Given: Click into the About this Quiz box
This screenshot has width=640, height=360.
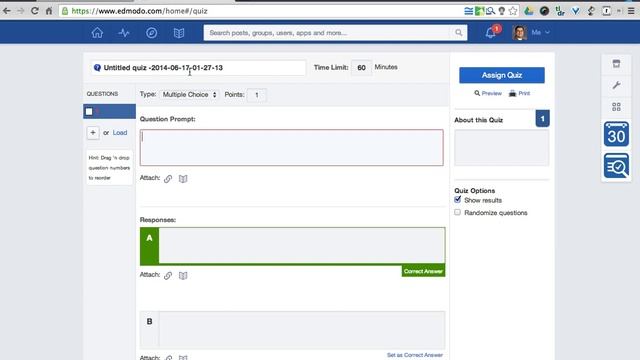Looking at the screenshot, I should pos(502,148).
